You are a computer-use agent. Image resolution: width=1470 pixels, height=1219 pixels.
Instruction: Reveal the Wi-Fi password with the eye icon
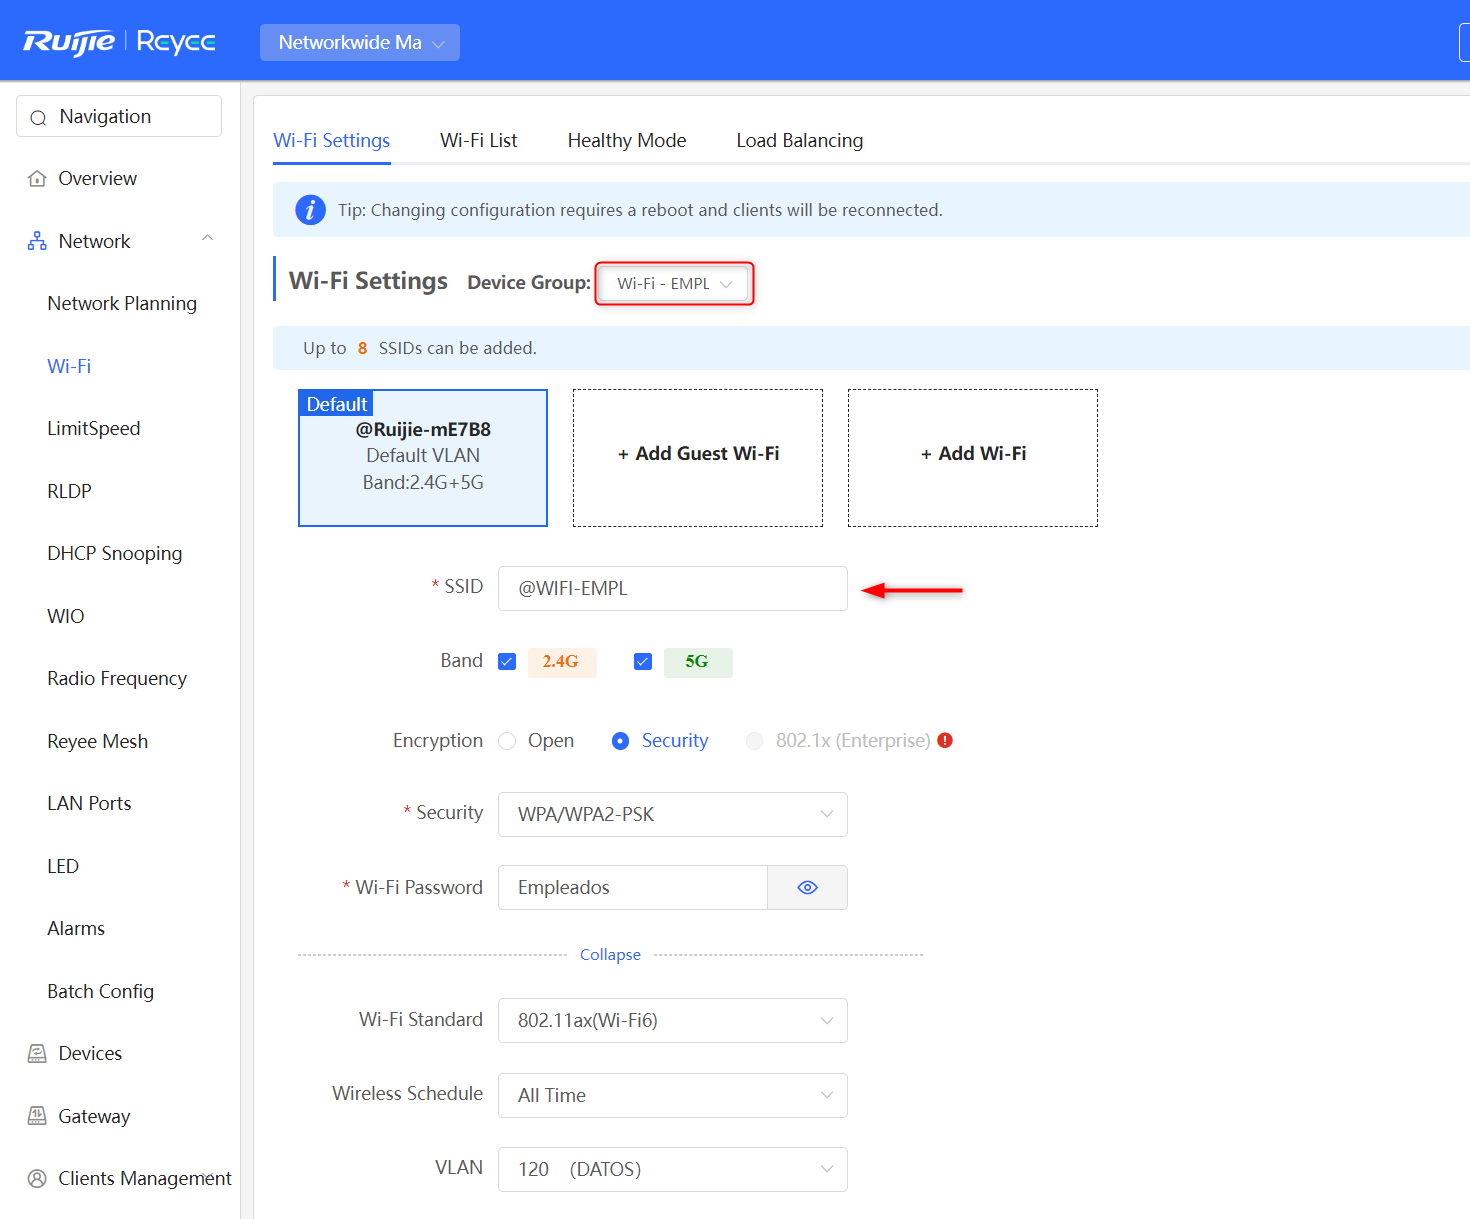(807, 887)
